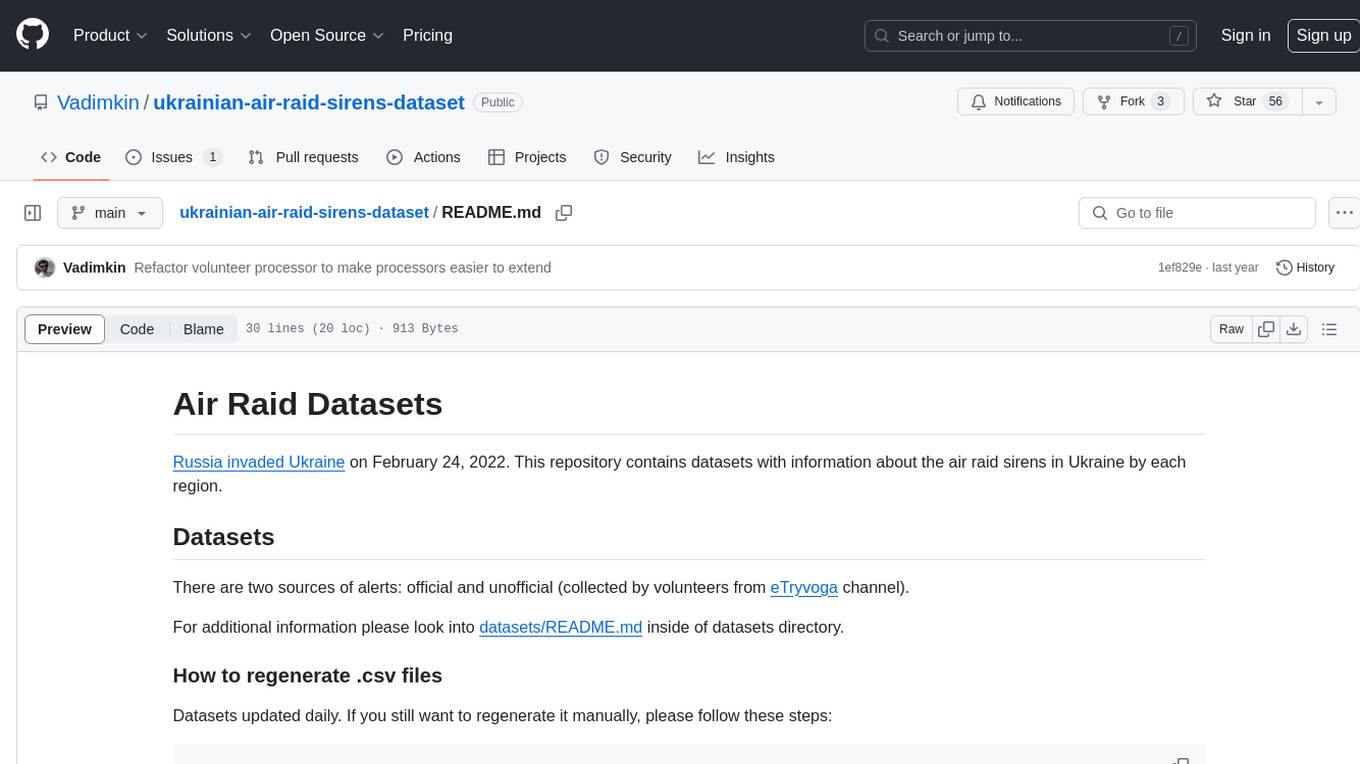Click the Notifications bell button
The width and height of the screenshot is (1360, 764).
pyautogui.click(x=1016, y=102)
